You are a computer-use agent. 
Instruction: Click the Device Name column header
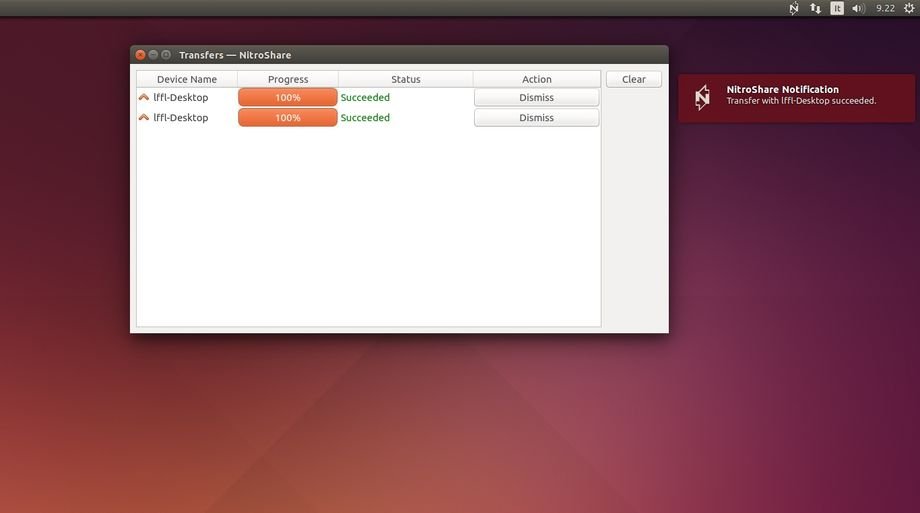187,79
